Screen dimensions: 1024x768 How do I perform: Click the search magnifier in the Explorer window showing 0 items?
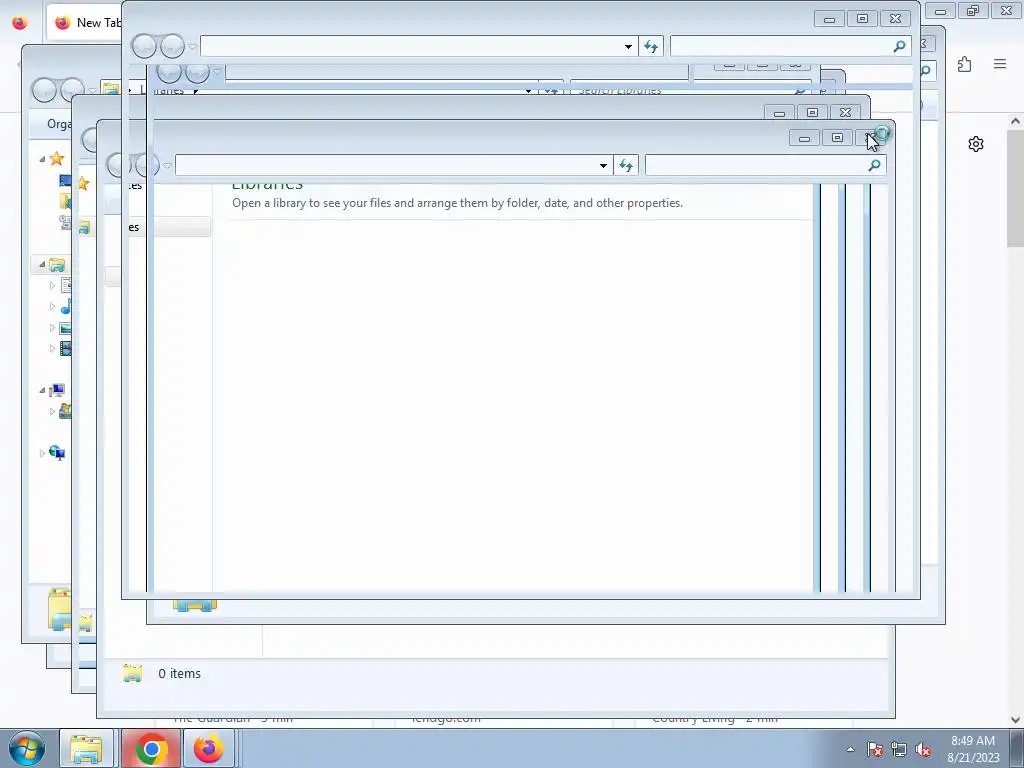[x=874, y=165]
